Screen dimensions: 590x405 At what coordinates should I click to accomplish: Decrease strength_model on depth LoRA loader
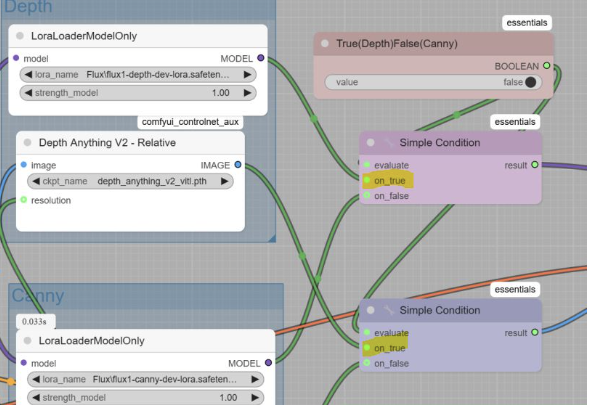[28, 93]
